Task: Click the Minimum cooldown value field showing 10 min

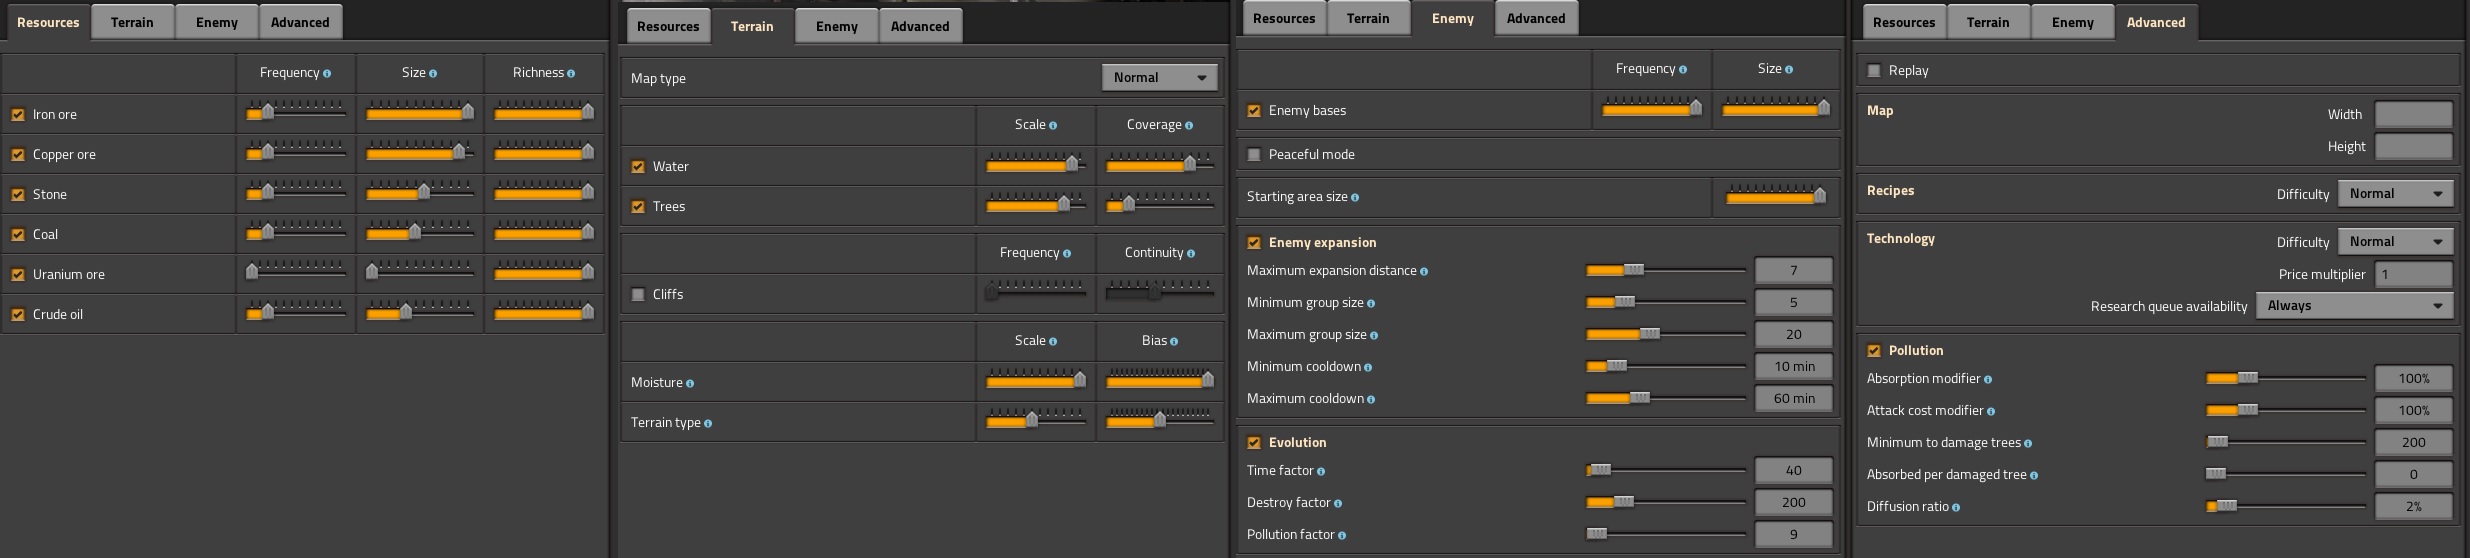Action: (1794, 366)
